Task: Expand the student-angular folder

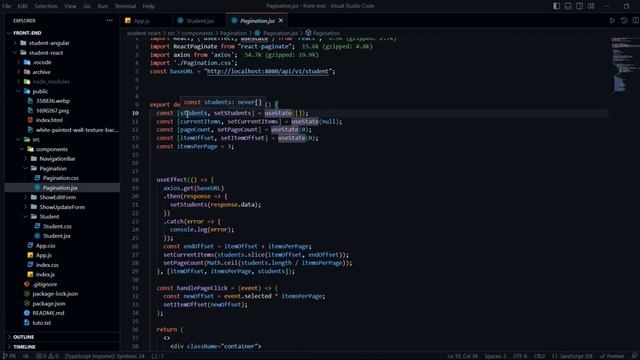Action: [x=49, y=43]
